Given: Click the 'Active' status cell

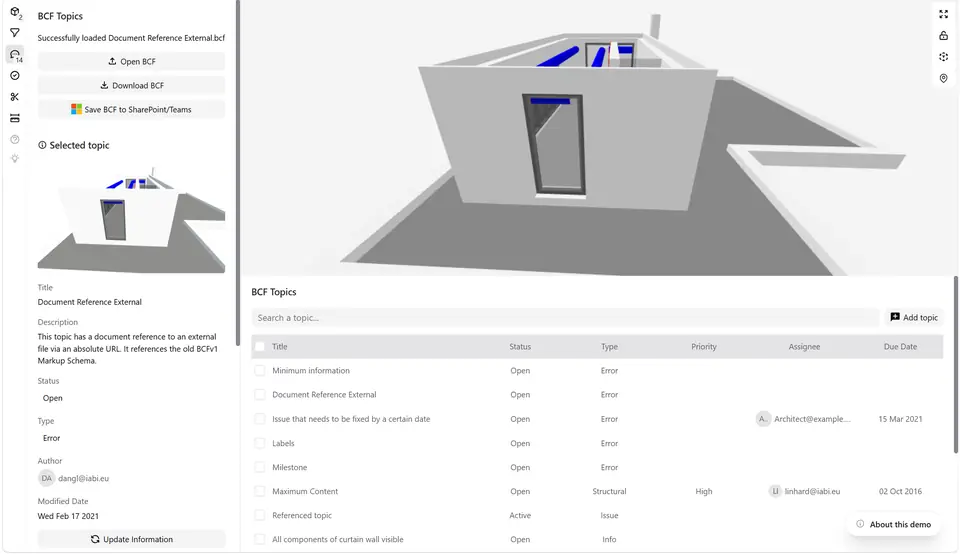Looking at the screenshot, I should (x=520, y=515).
